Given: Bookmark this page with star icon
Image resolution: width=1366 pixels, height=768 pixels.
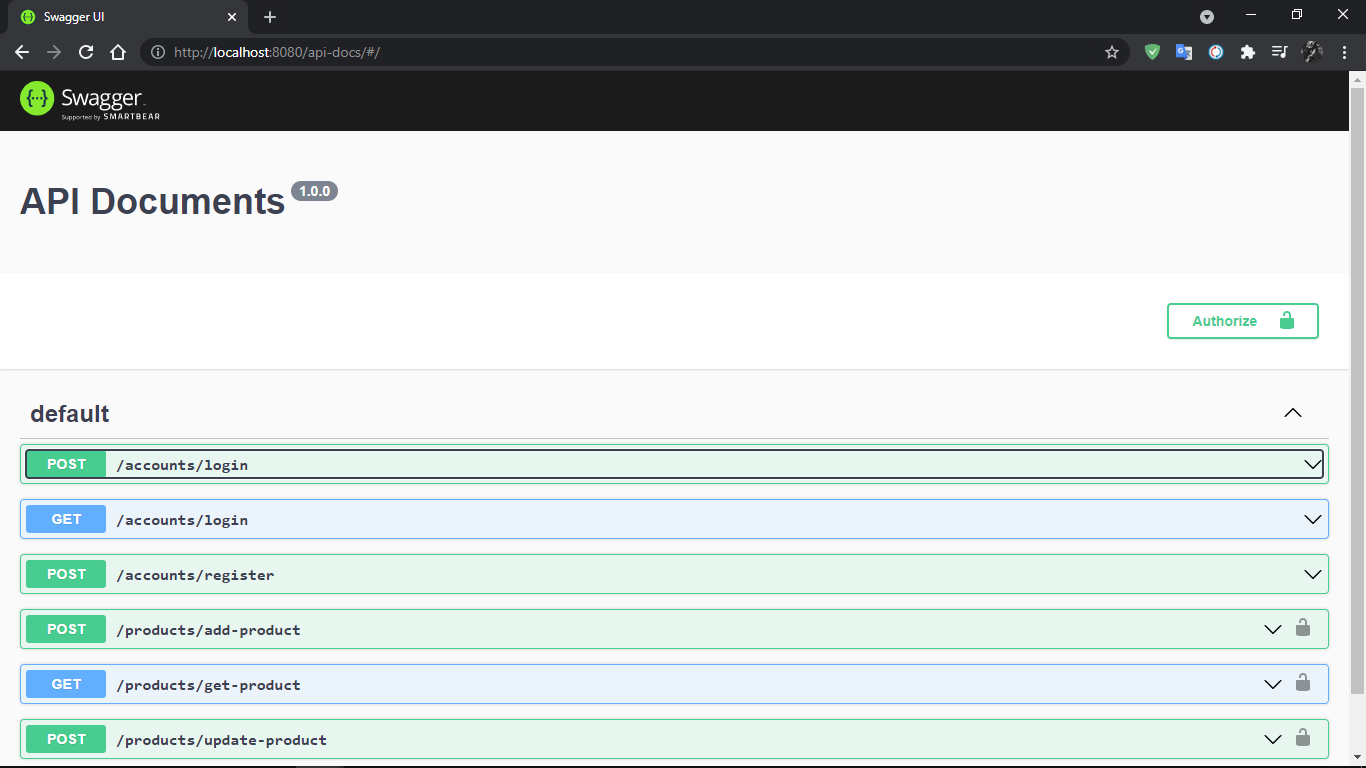Looking at the screenshot, I should (x=1111, y=52).
